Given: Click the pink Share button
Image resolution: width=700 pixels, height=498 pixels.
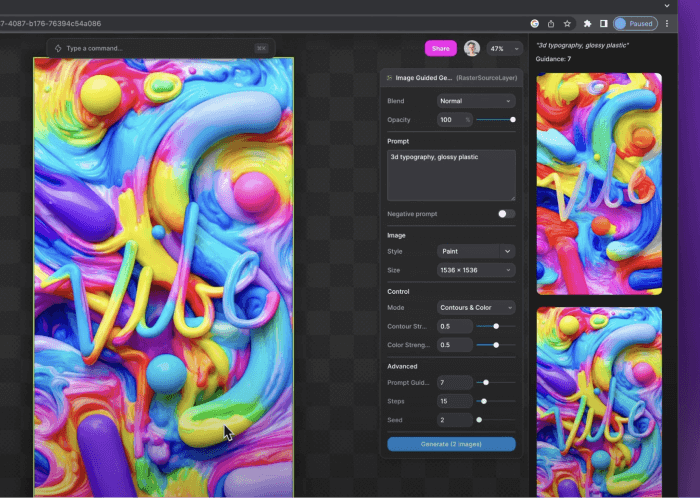Looking at the screenshot, I should pos(440,48).
